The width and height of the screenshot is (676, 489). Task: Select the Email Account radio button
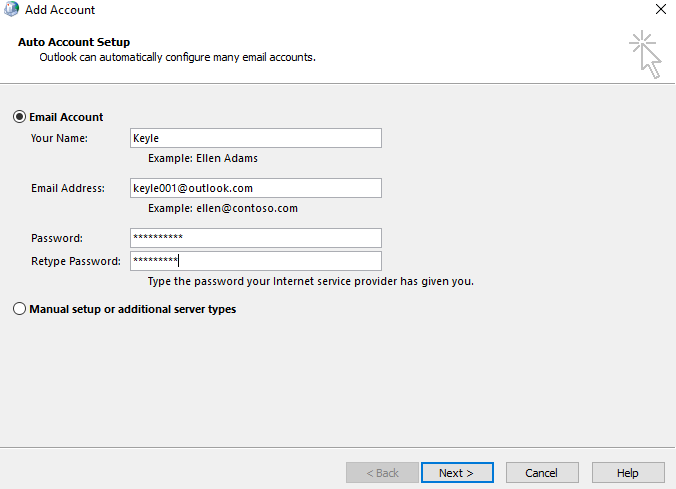click(x=20, y=117)
